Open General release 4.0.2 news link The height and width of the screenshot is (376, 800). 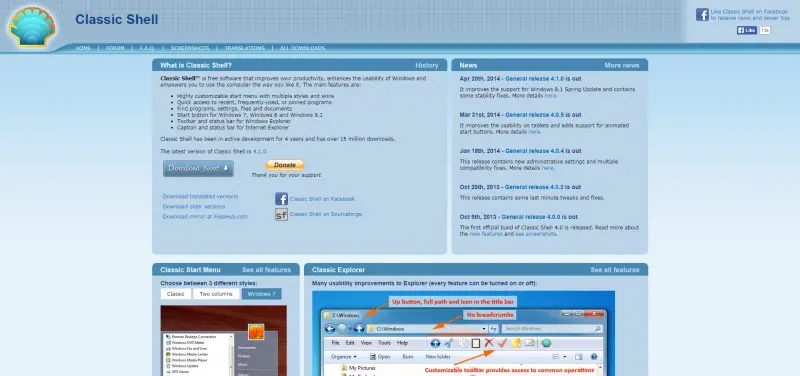pyautogui.click(x=534, y=187)
